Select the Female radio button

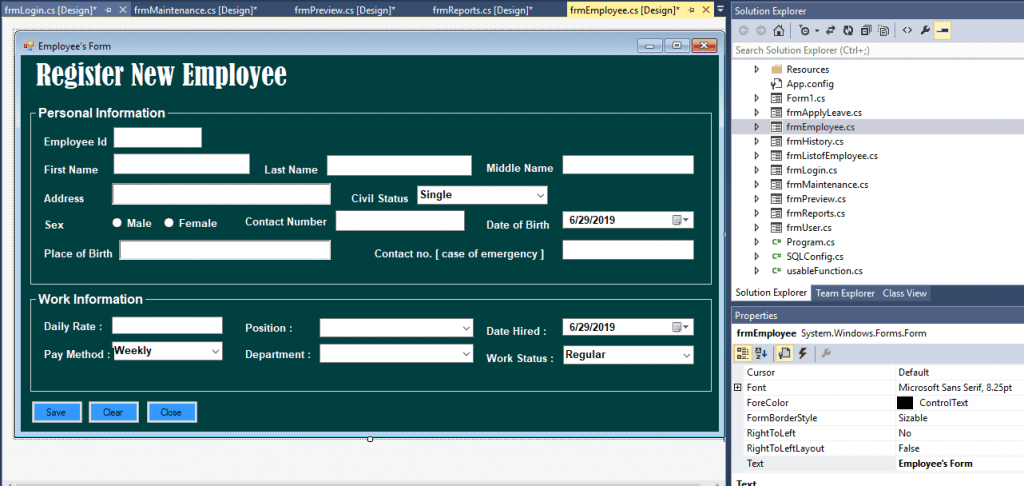coord(168,223)
